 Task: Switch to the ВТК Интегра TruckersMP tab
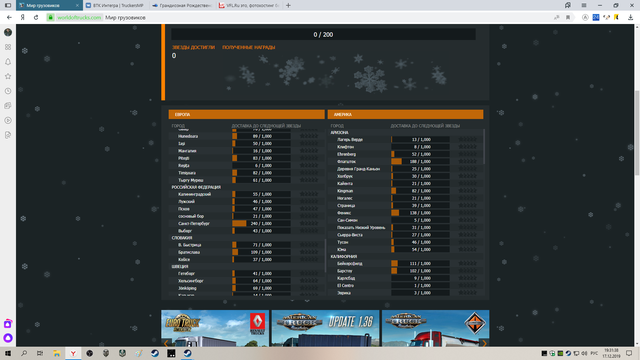click(x=116, y=5)
